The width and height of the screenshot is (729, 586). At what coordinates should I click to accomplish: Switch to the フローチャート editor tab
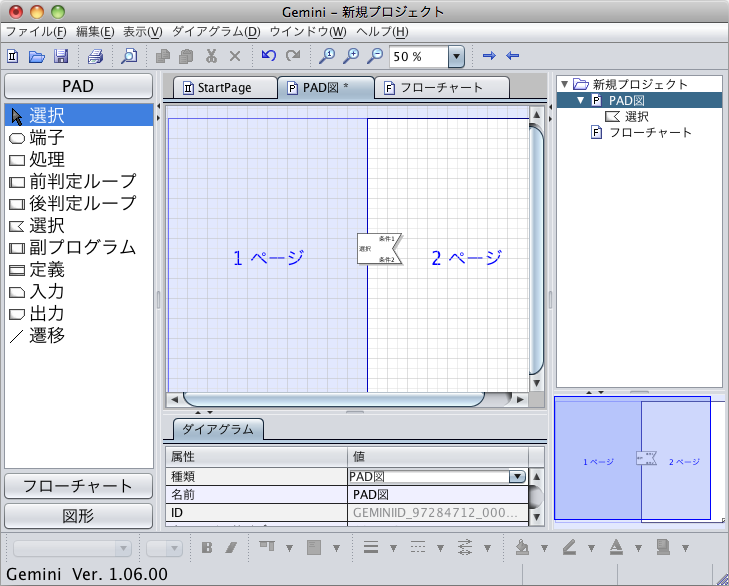click(x=442, y=87)
